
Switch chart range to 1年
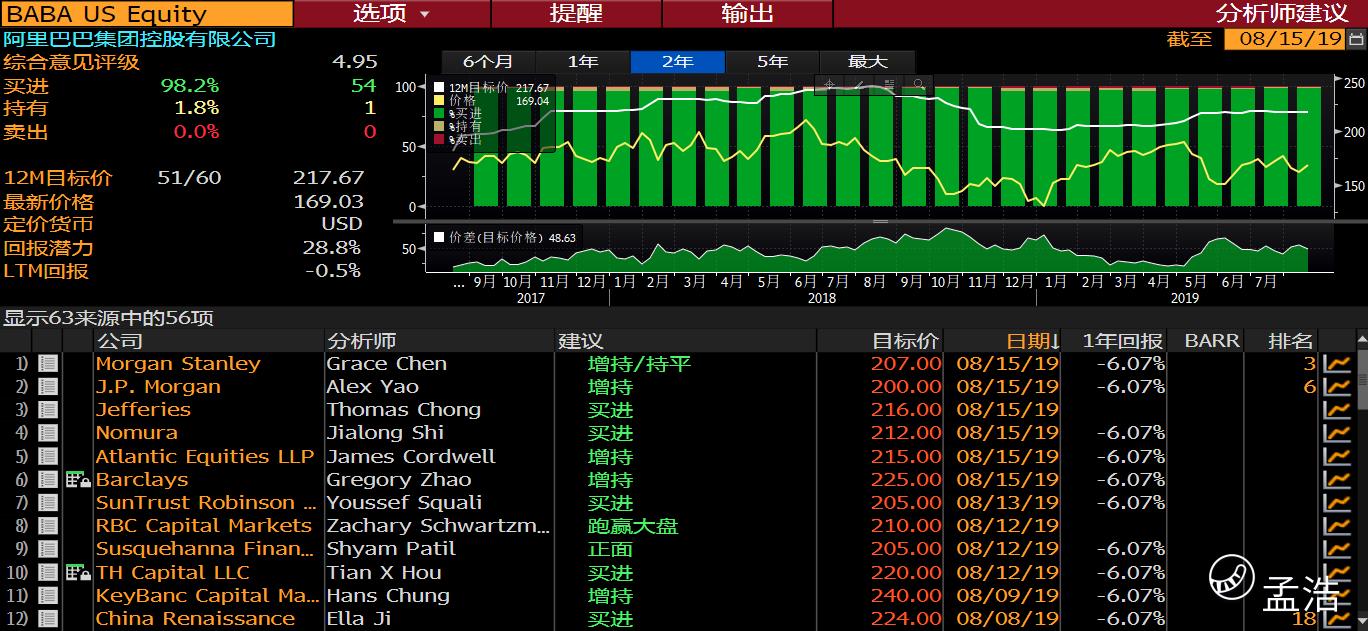point(583,62)
